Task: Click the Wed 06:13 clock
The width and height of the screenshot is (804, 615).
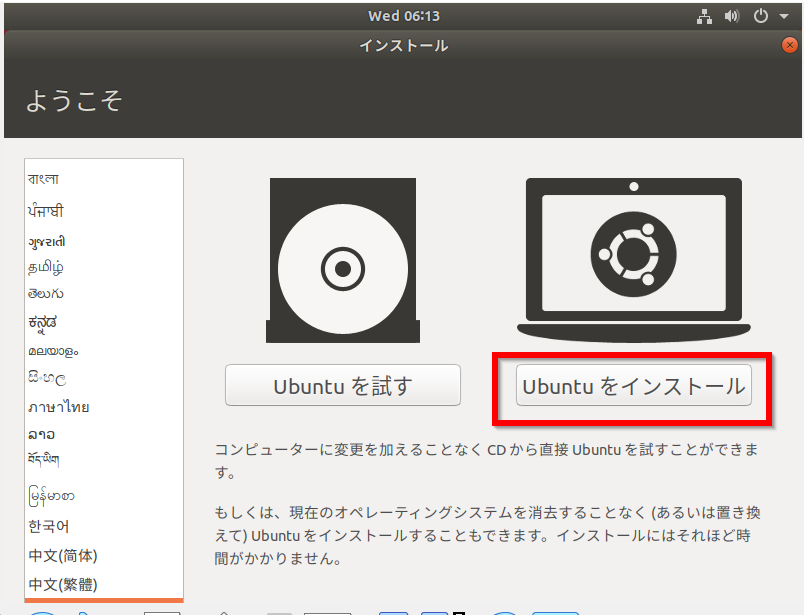Action: tap(404, 16)
